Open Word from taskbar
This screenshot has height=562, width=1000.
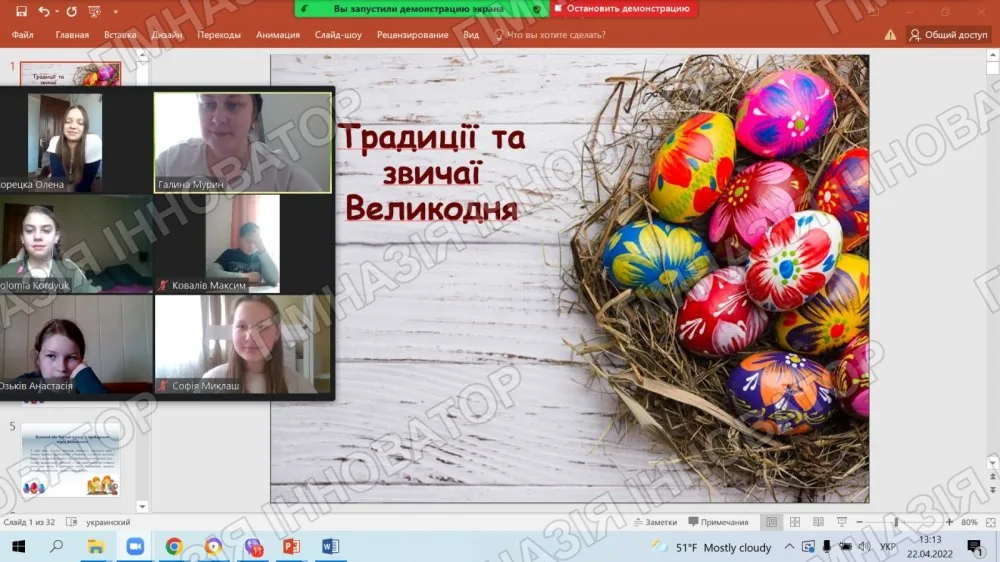tap(330, 547)
